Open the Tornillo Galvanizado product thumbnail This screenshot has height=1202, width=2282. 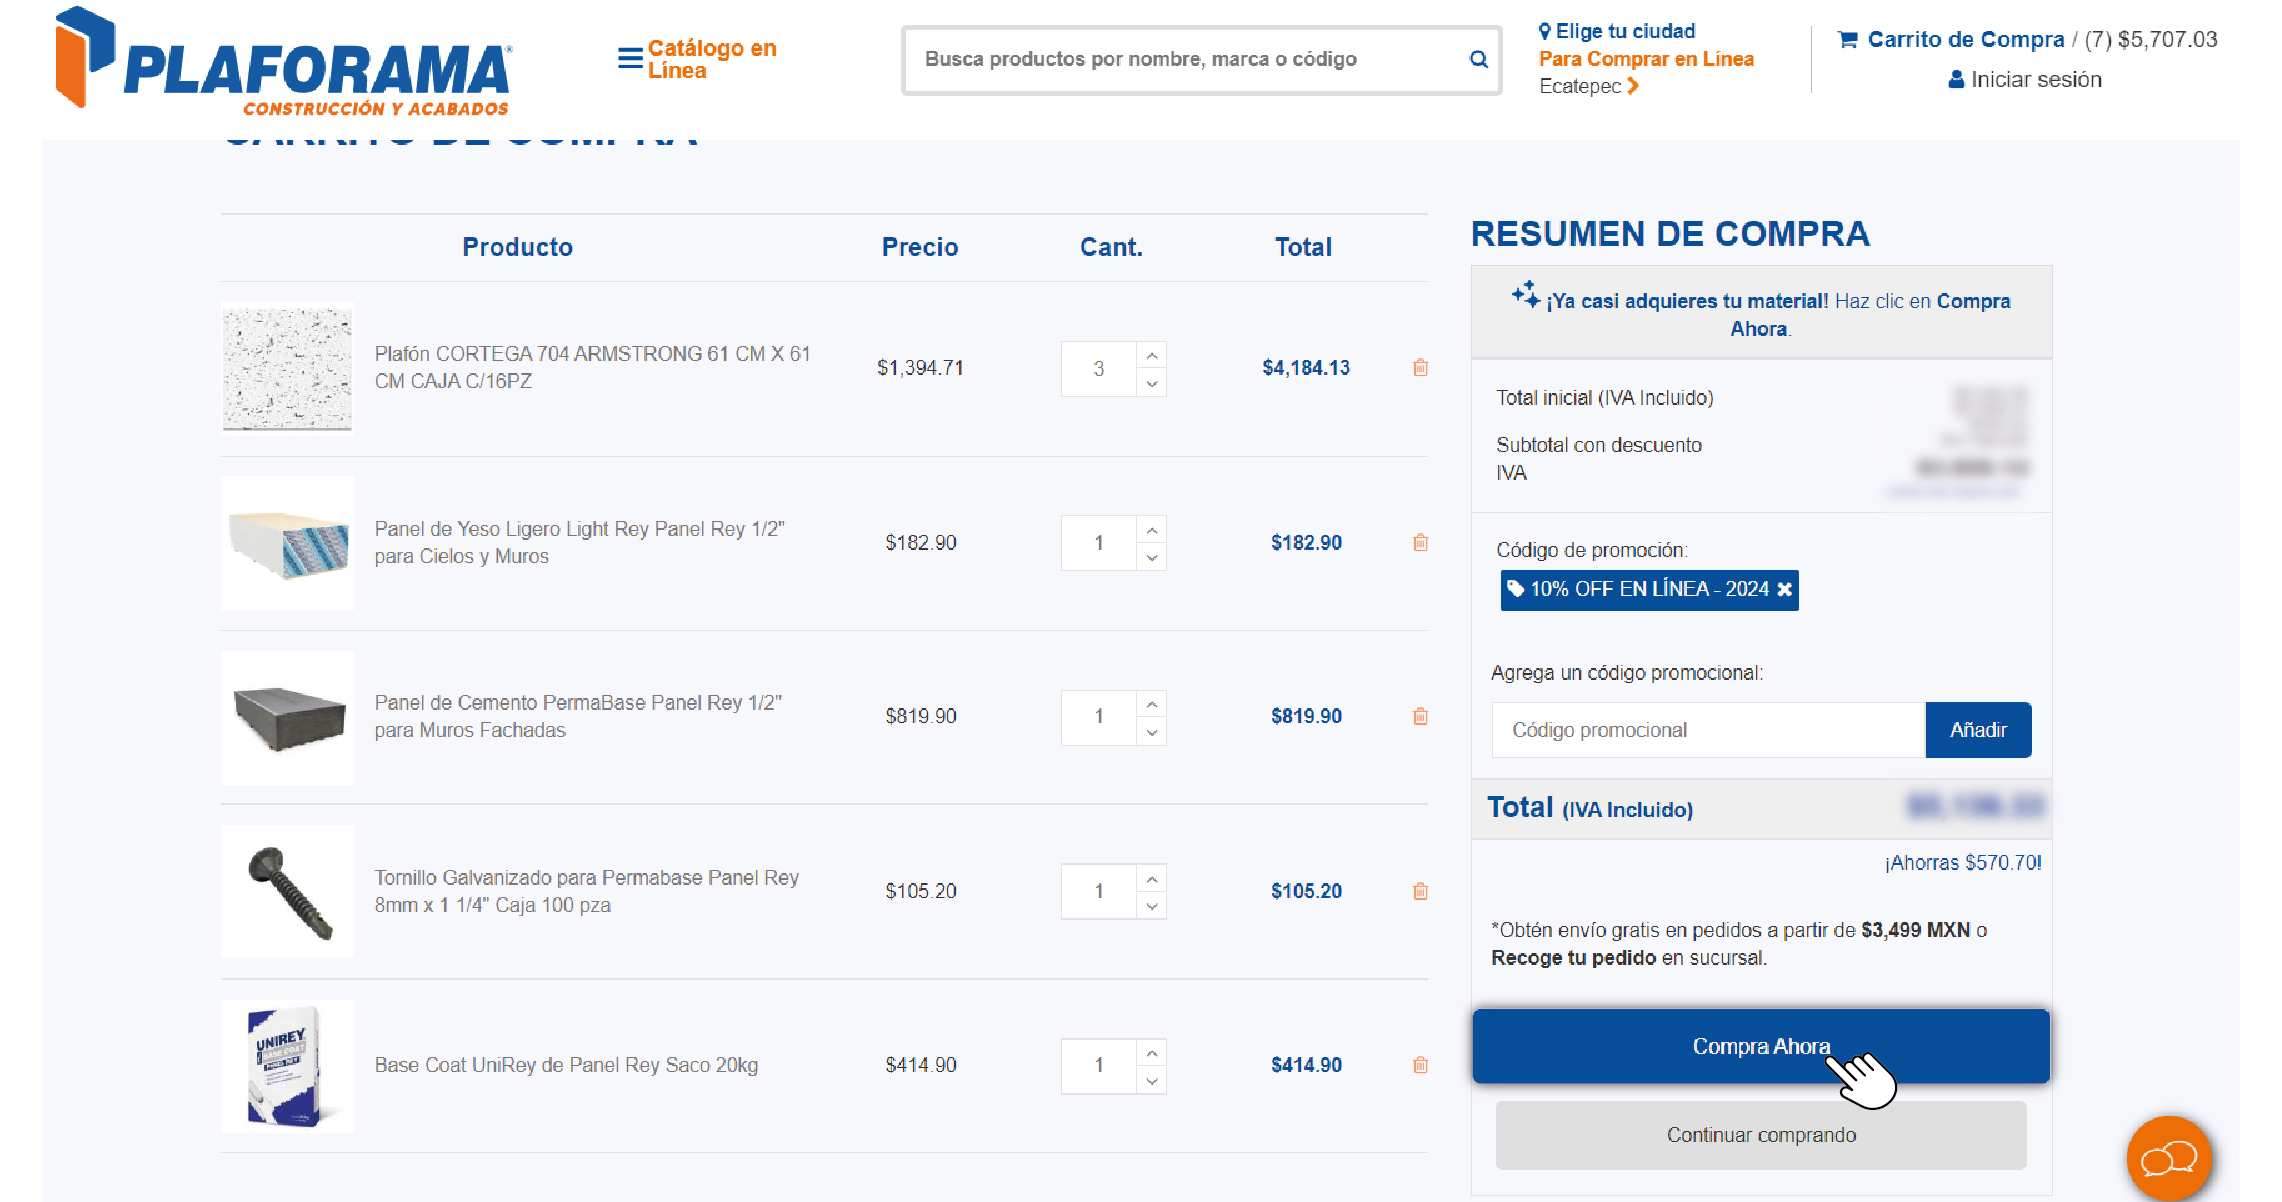(x=288, y=891)
